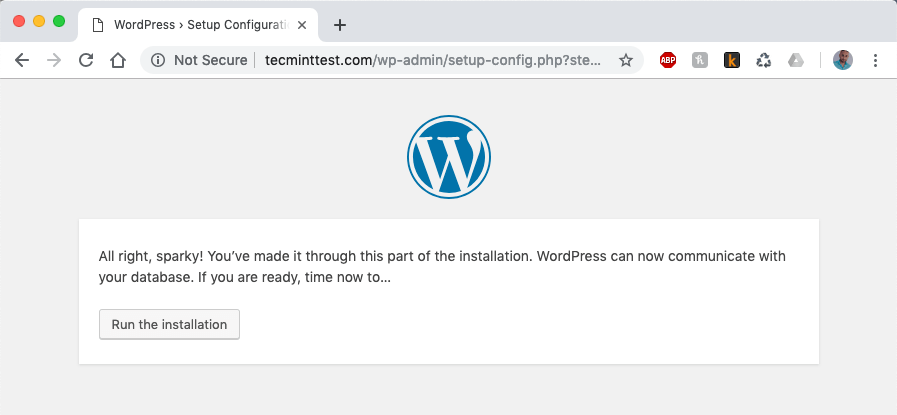
Task: Click the WordPress logo
Action: [x=449, y=156]
